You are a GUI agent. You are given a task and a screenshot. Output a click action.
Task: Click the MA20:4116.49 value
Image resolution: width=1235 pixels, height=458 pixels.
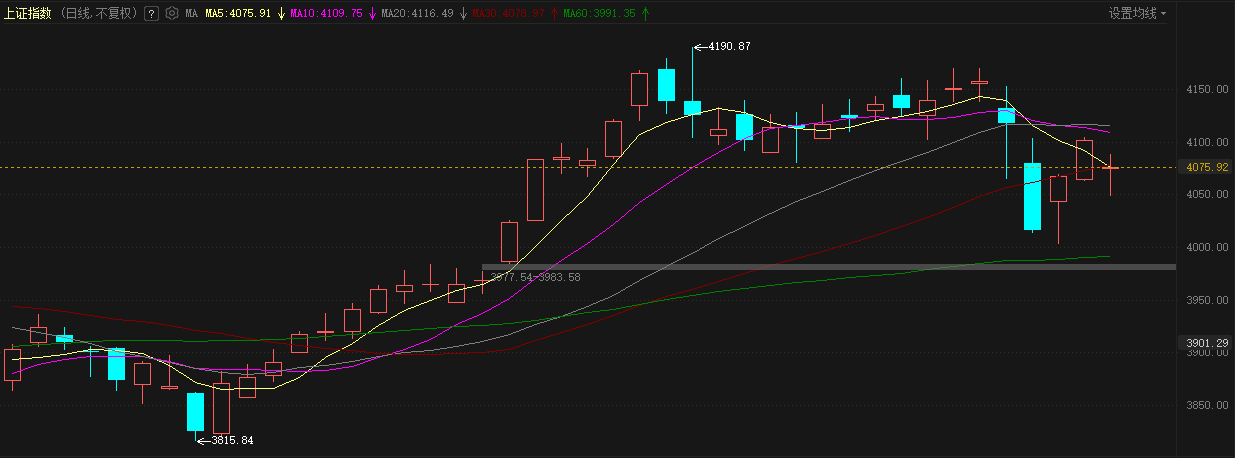click(x=417, y=14)
